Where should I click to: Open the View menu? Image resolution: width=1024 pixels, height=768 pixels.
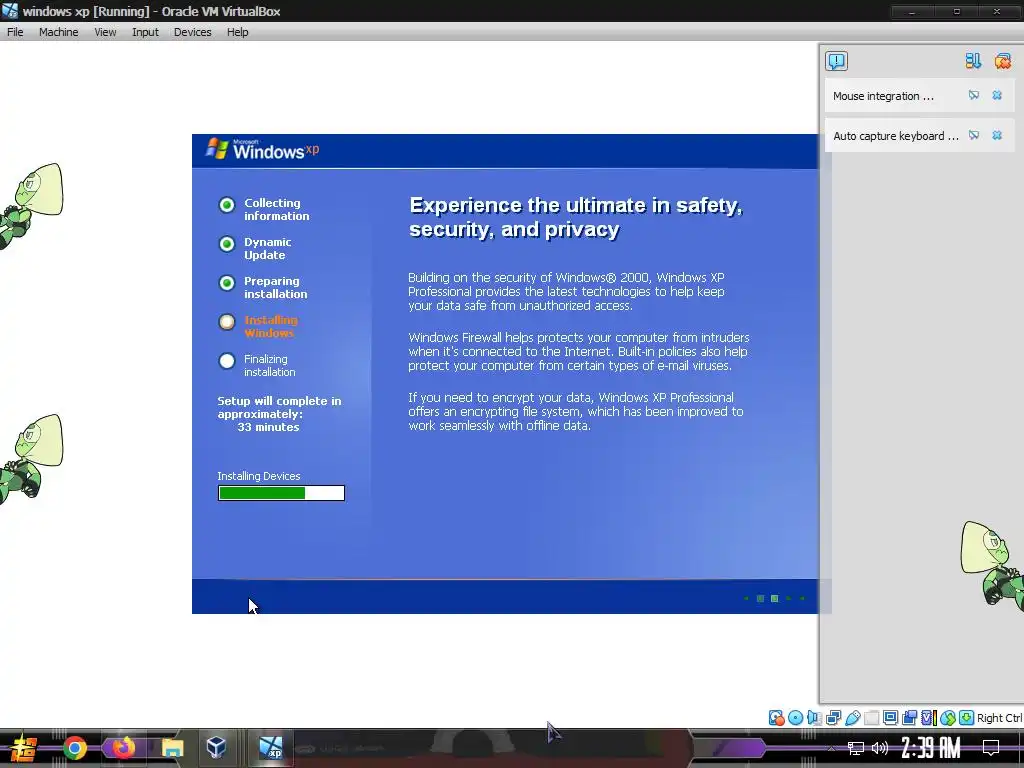104,32
